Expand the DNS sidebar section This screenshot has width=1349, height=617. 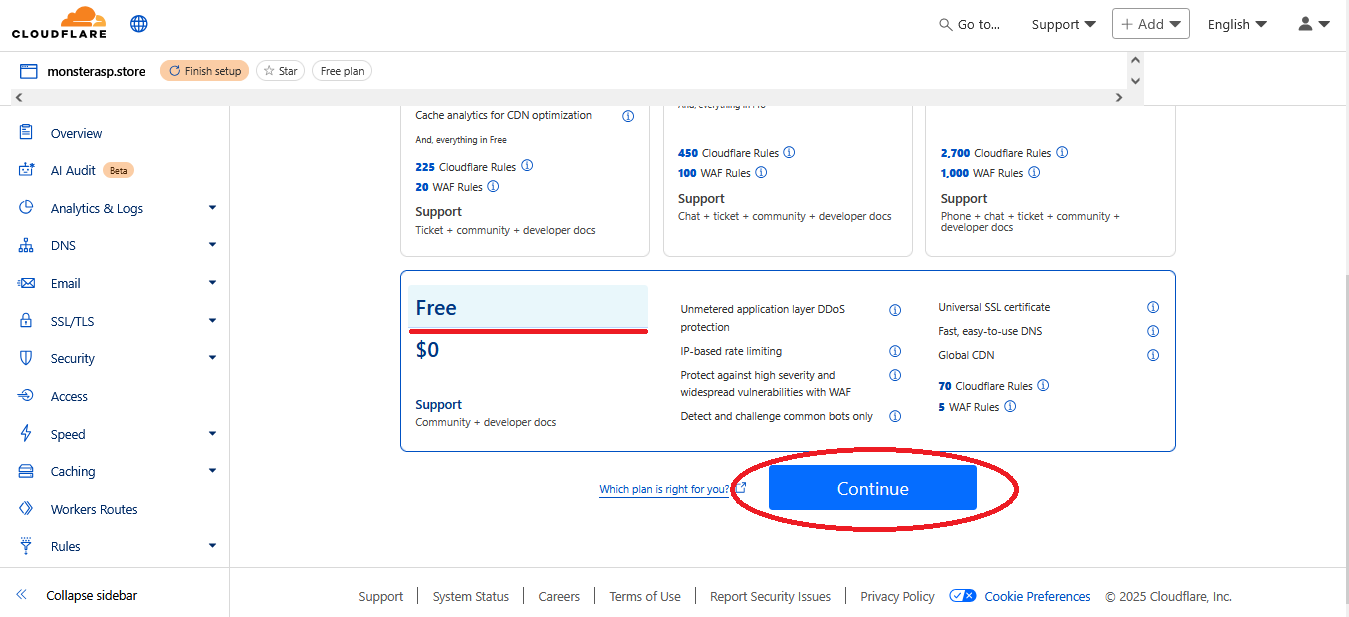coord(212,246)
